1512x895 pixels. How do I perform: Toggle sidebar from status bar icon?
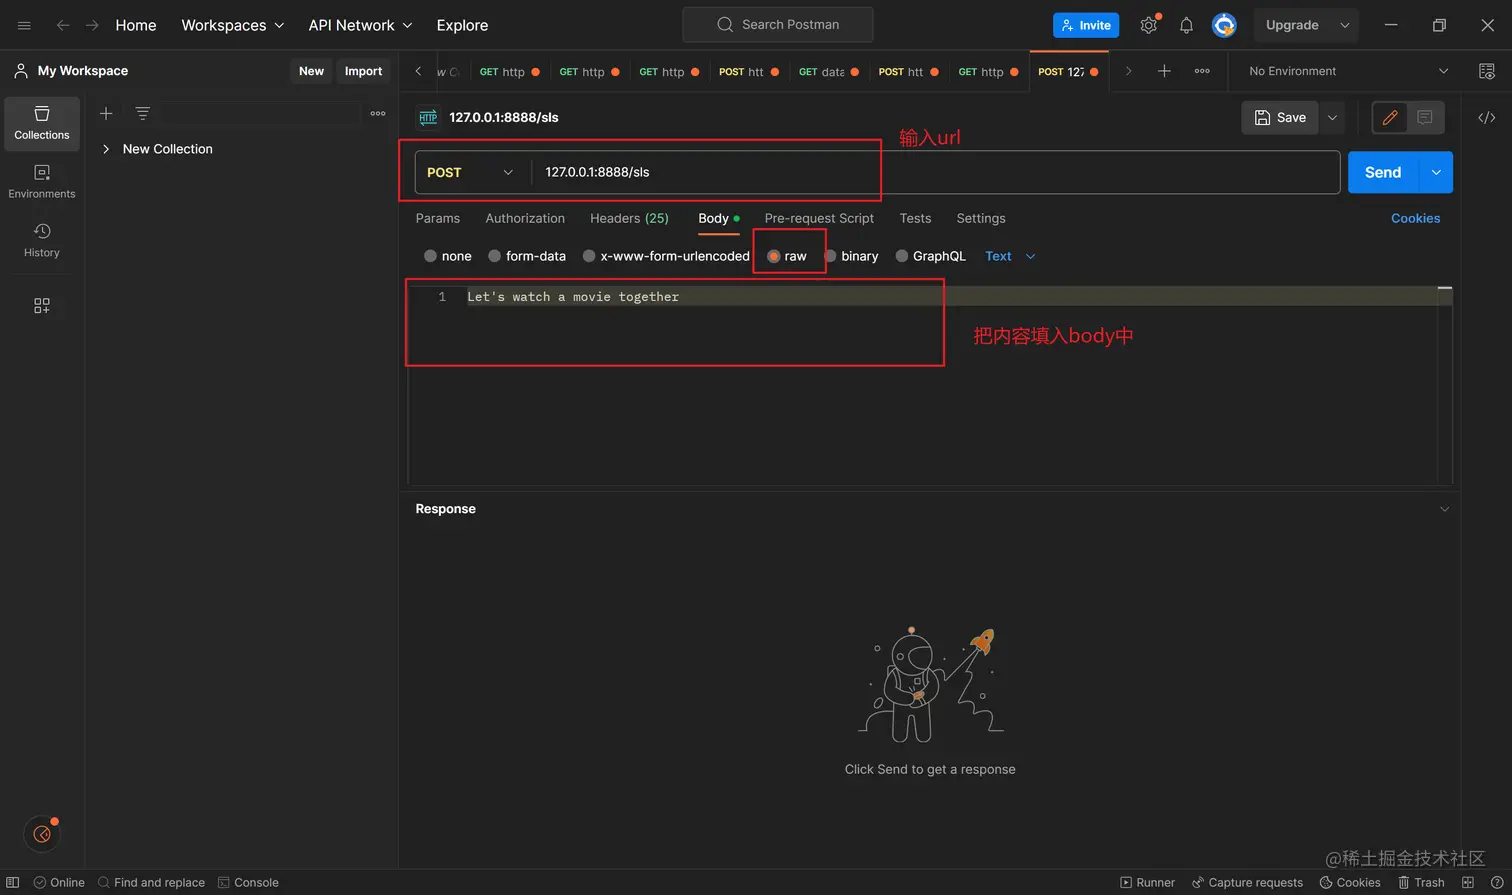point(13,882)
